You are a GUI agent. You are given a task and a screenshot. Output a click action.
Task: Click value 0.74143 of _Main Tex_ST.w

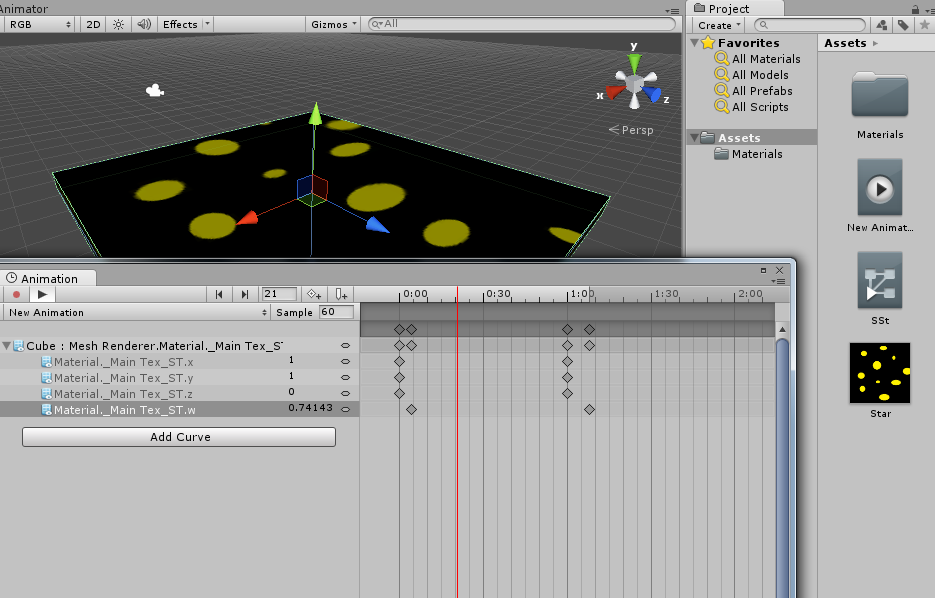310,408
